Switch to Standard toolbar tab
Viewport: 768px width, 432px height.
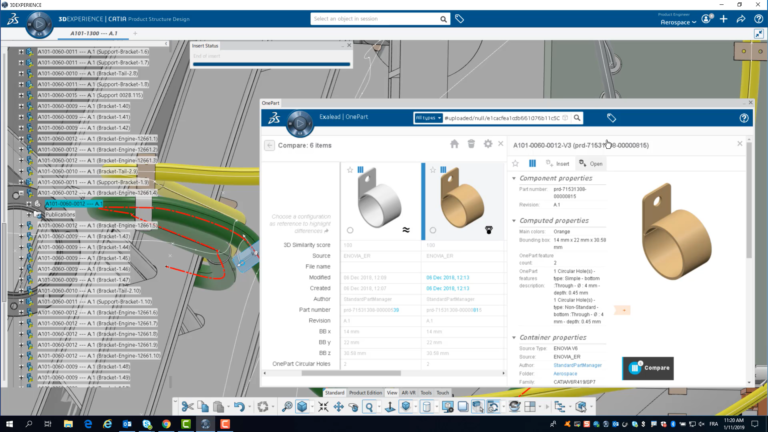click(x=335, y=393)
